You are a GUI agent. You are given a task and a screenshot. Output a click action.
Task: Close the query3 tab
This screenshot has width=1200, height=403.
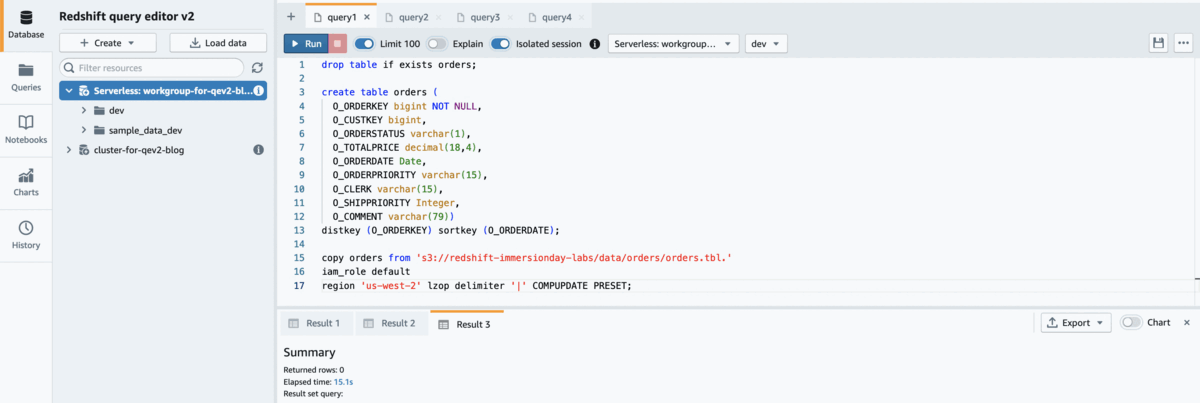pyautogui.click(x=509, y=18)
